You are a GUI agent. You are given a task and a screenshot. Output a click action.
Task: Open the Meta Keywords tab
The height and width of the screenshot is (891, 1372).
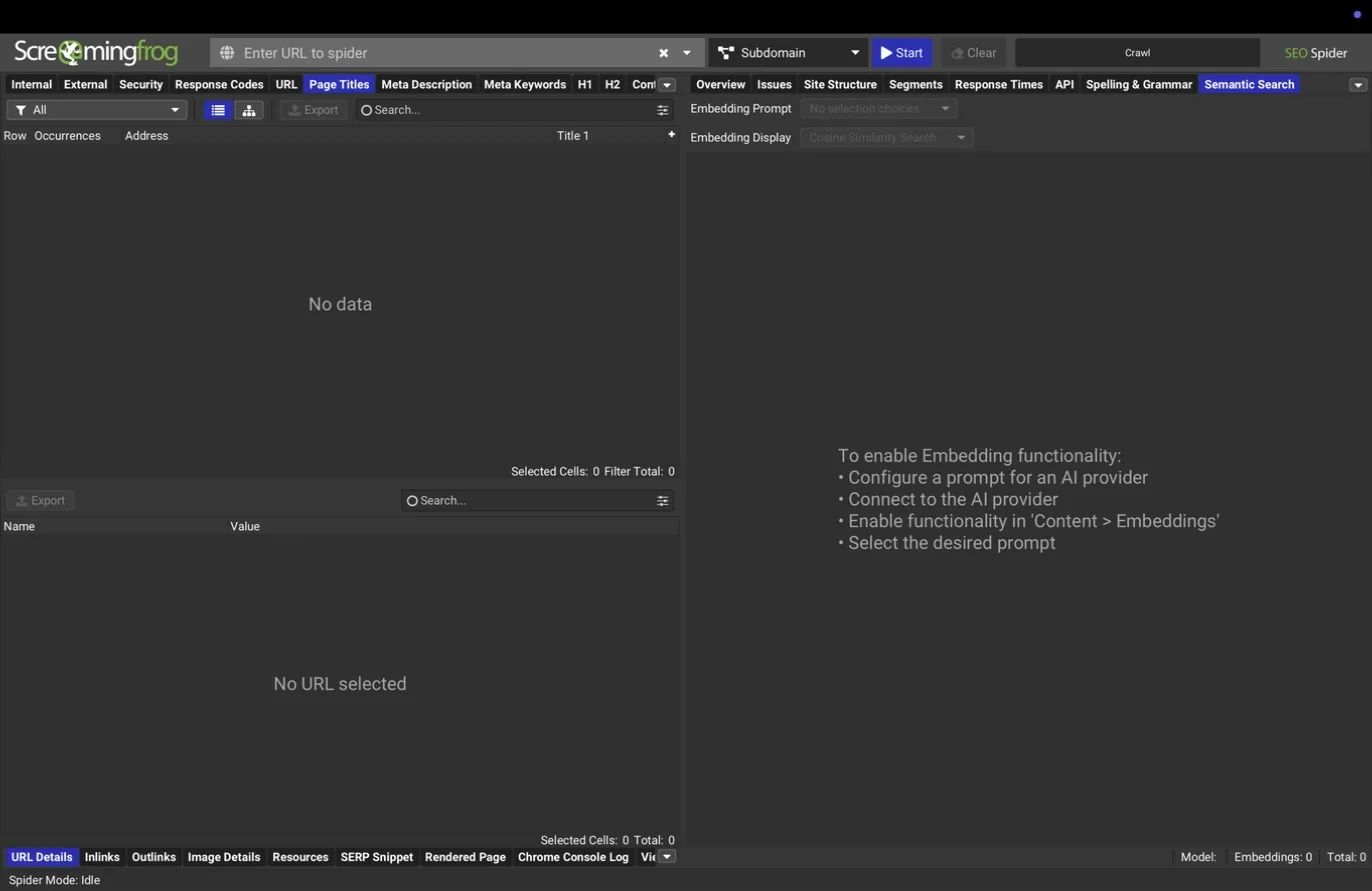(x=525, y=84)
